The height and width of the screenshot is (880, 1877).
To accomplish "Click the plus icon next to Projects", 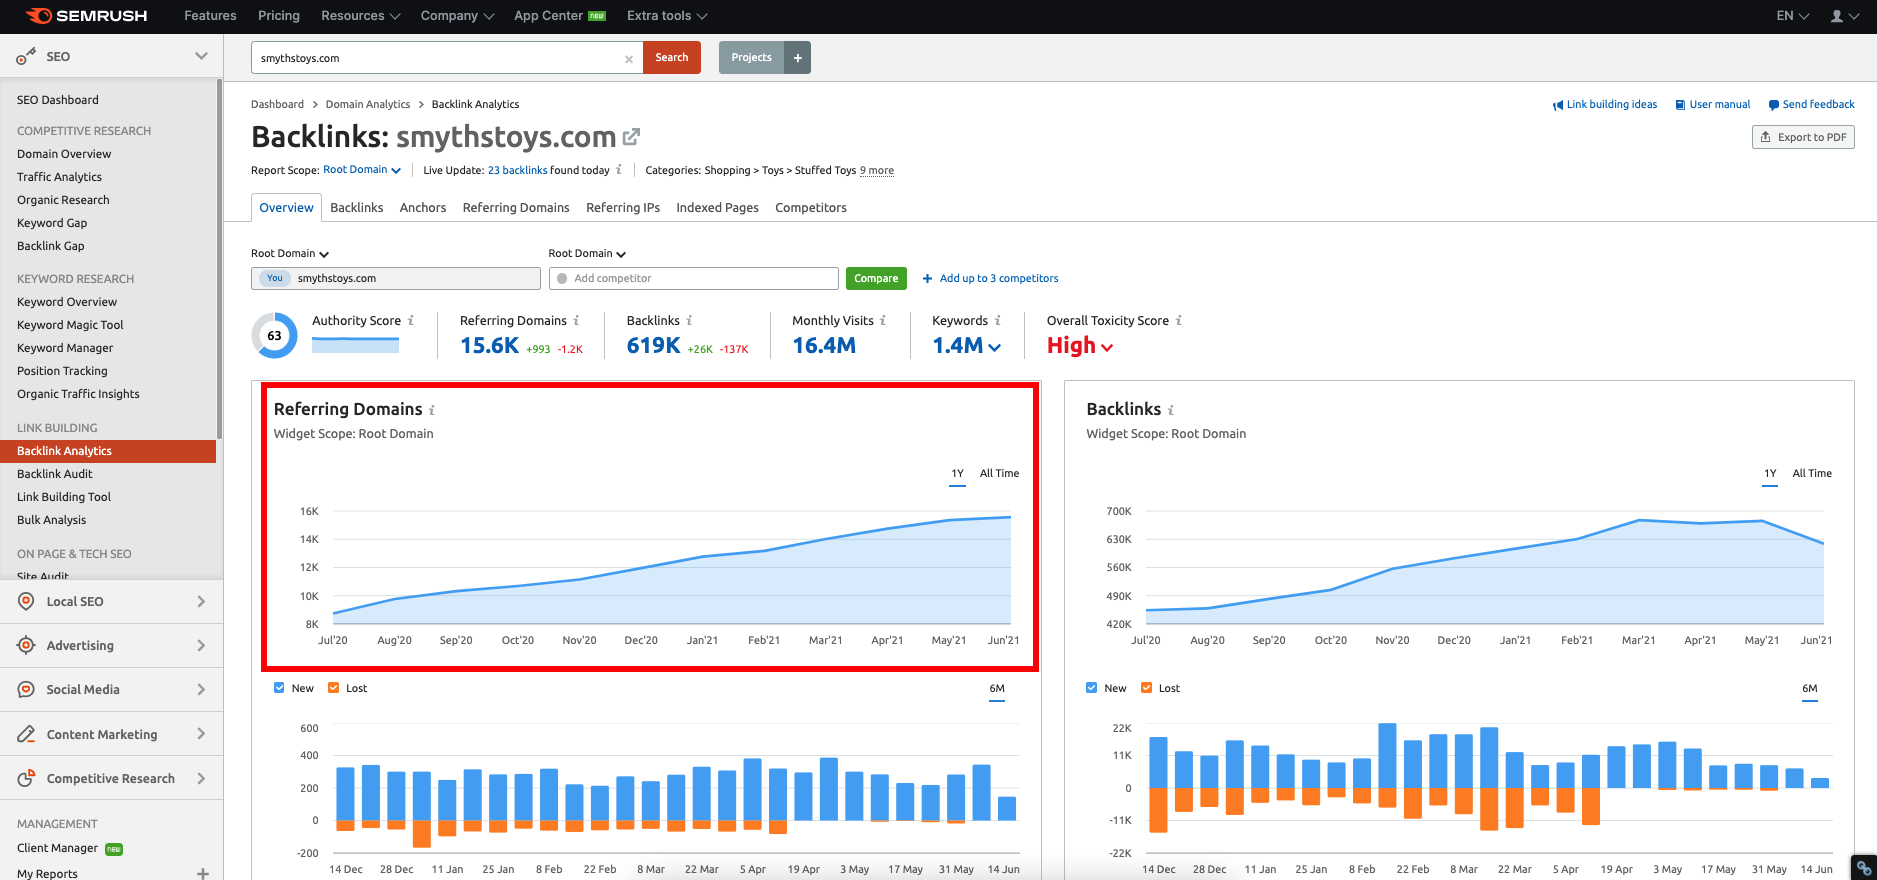I will 797,58.
